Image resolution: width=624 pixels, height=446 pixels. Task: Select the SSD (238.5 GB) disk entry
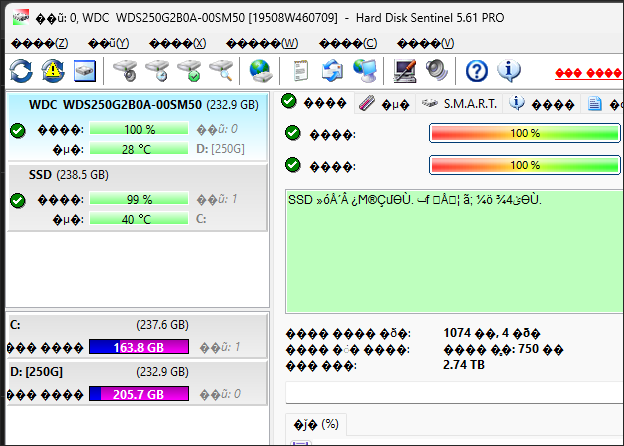point(138,197)
